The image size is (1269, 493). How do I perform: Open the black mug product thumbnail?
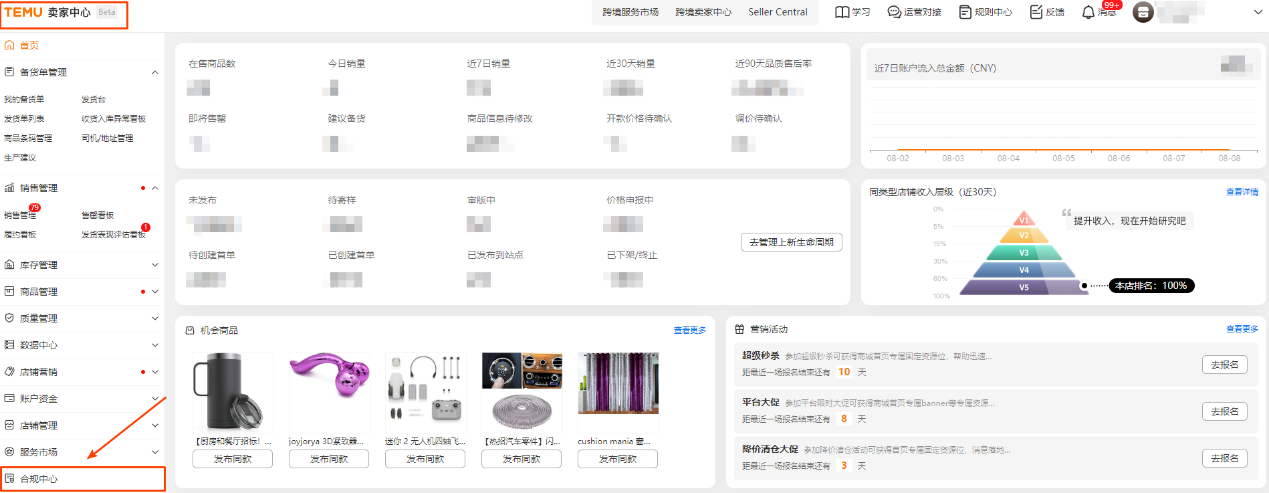point(233,392)
